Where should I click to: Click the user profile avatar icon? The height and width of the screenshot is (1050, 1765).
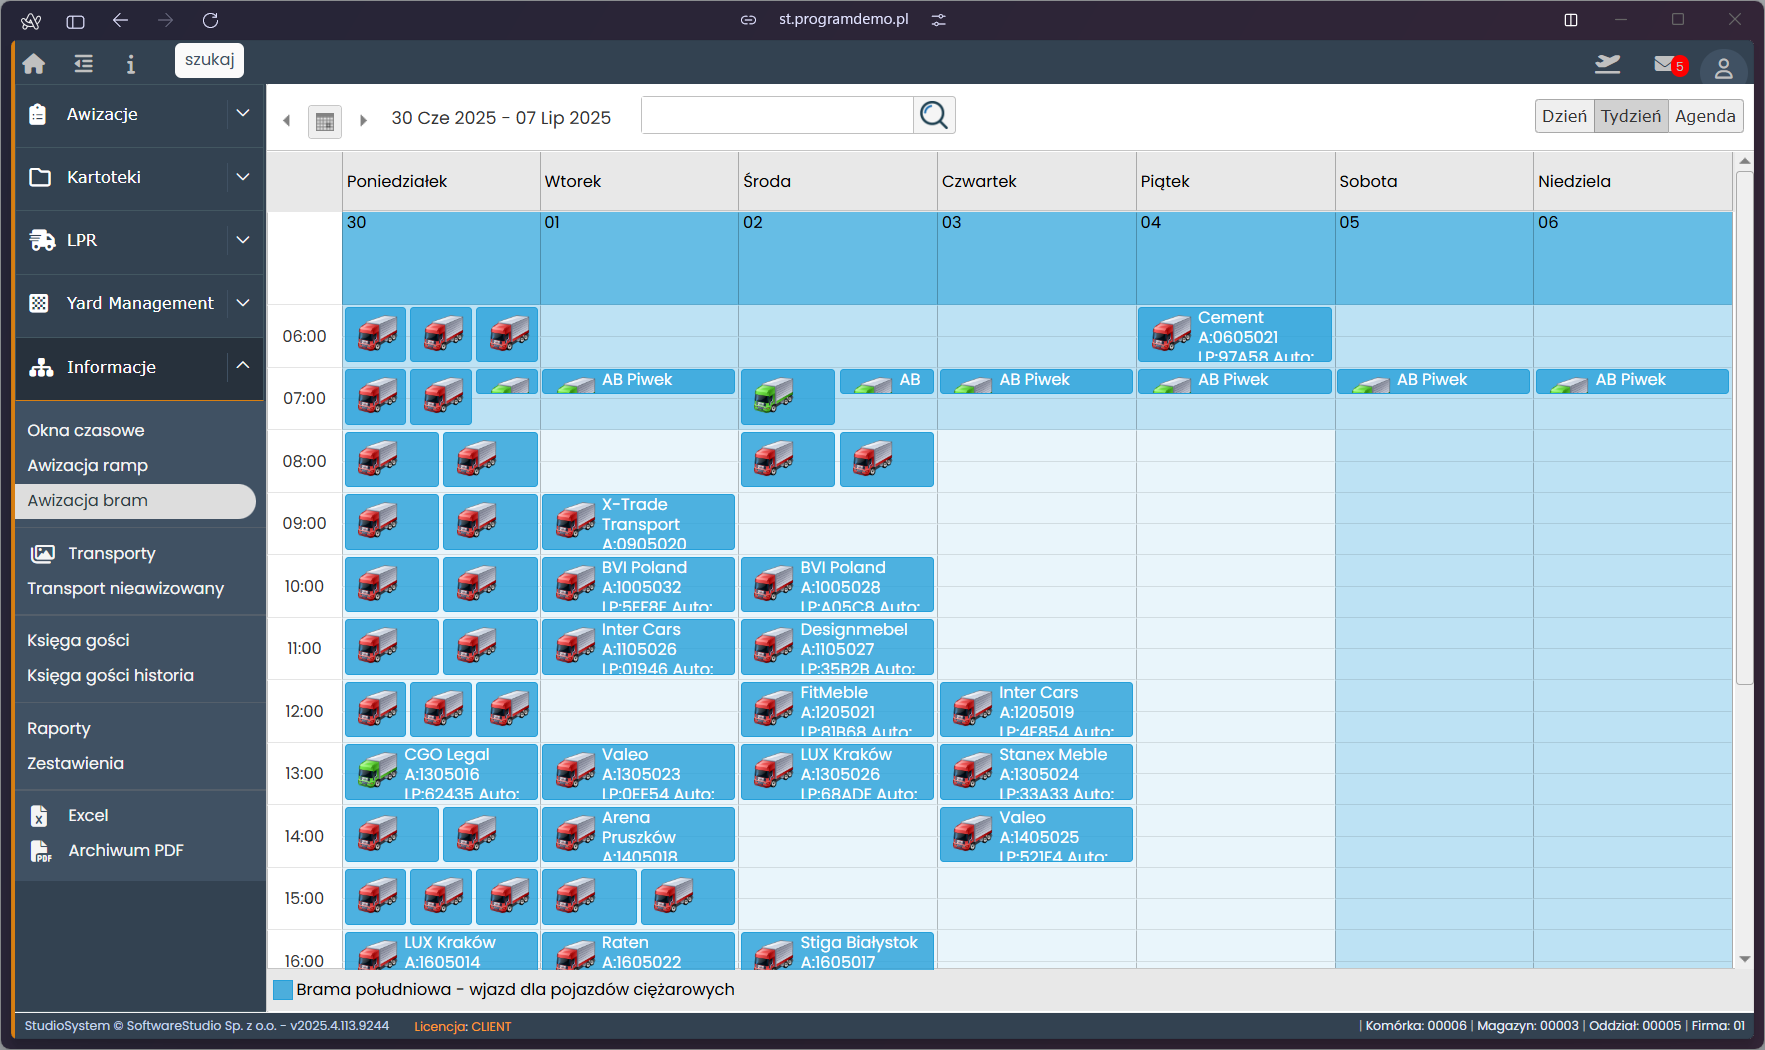(1723, 68)
